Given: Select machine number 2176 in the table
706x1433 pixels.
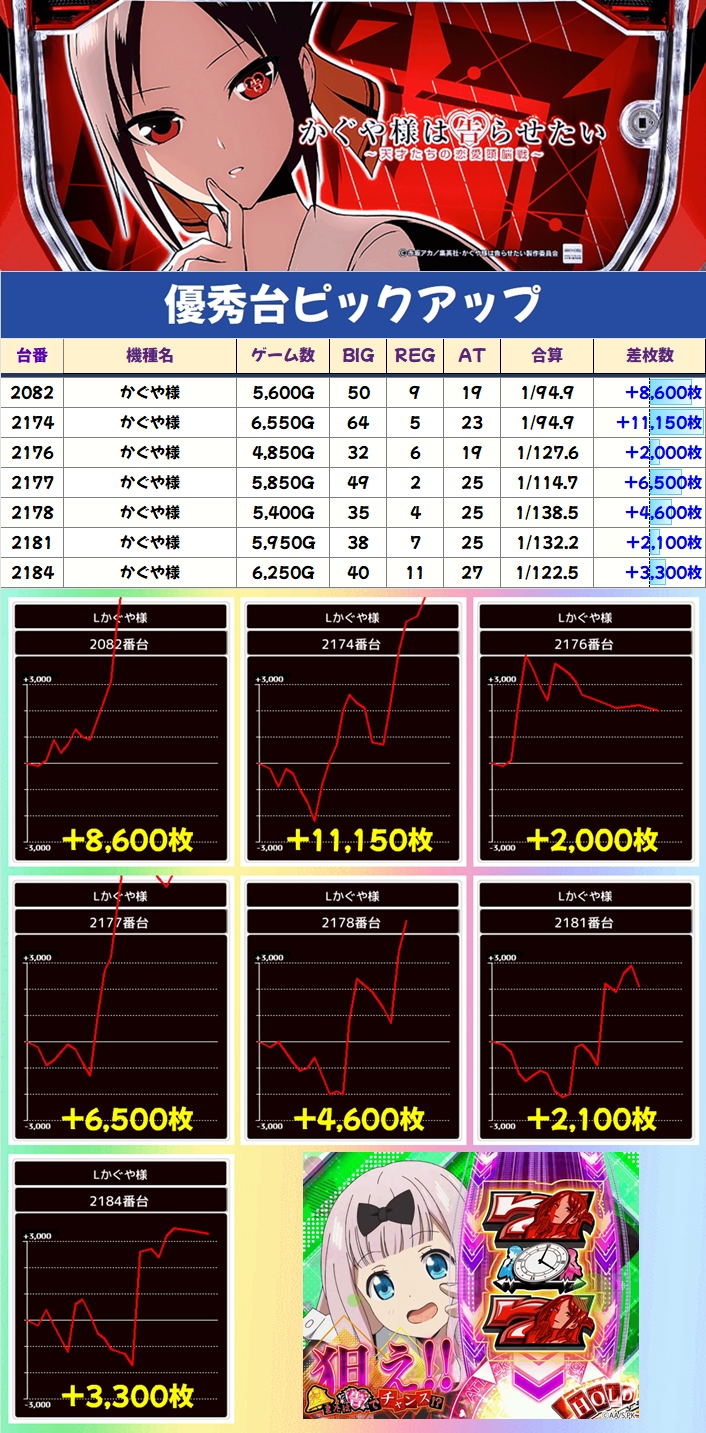Looking at the screenshot, I should point(32,453).
